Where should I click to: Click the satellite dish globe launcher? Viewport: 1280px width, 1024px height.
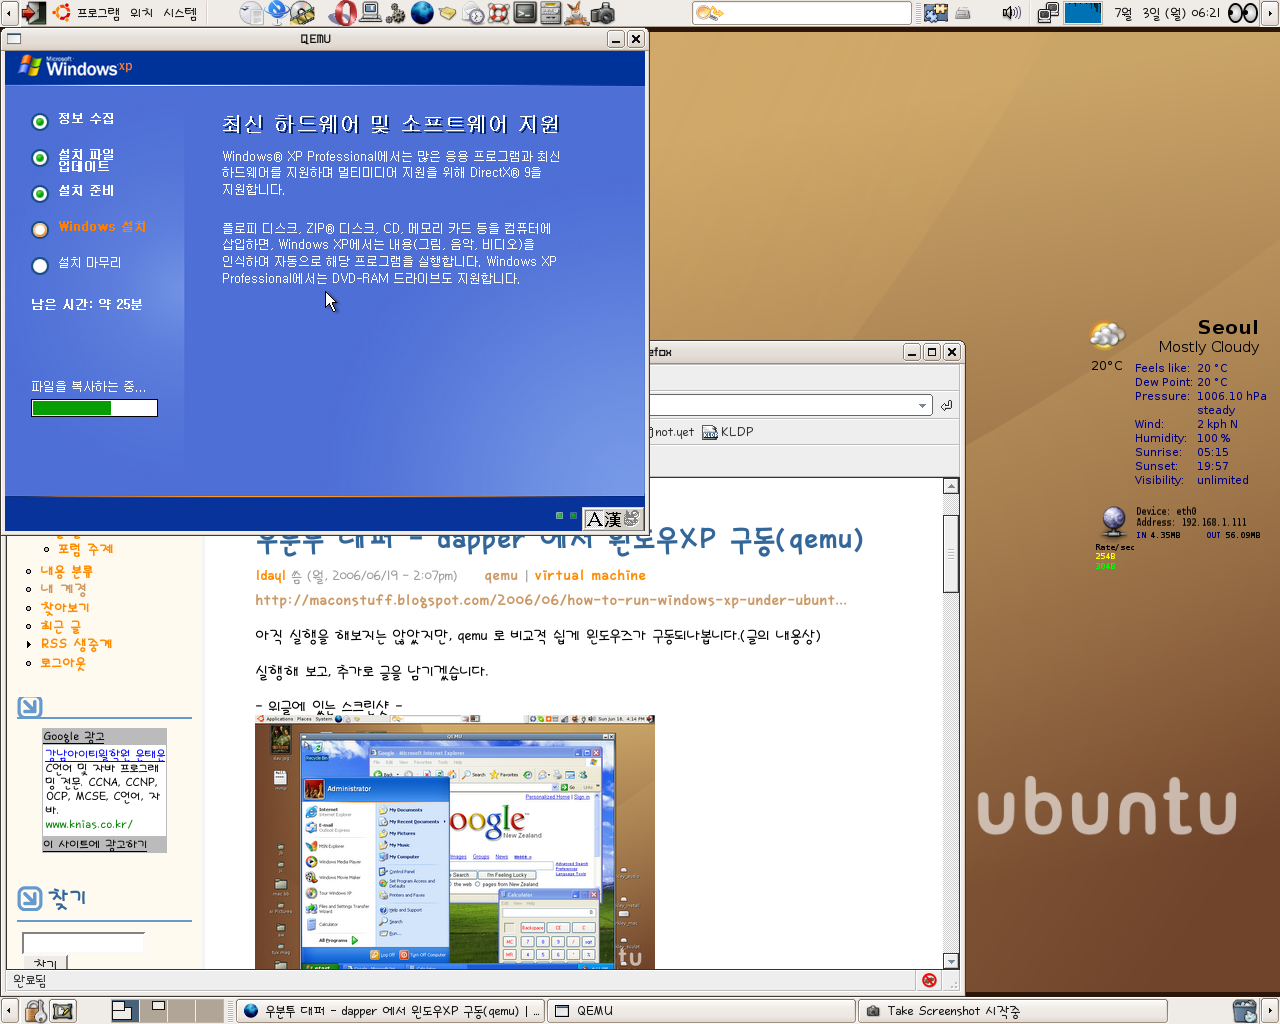click(x=277, y=13)
